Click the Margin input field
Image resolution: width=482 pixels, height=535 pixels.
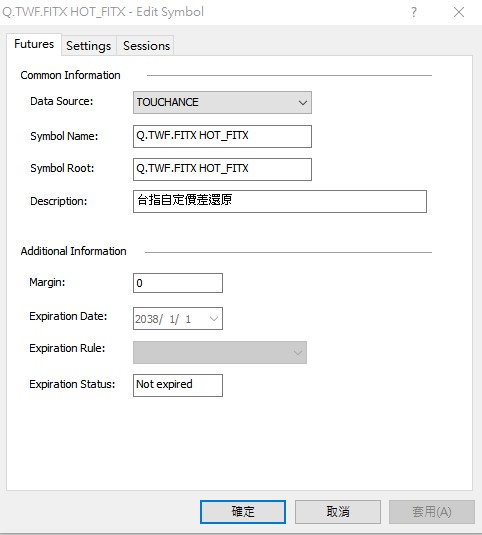click(178, 283)
